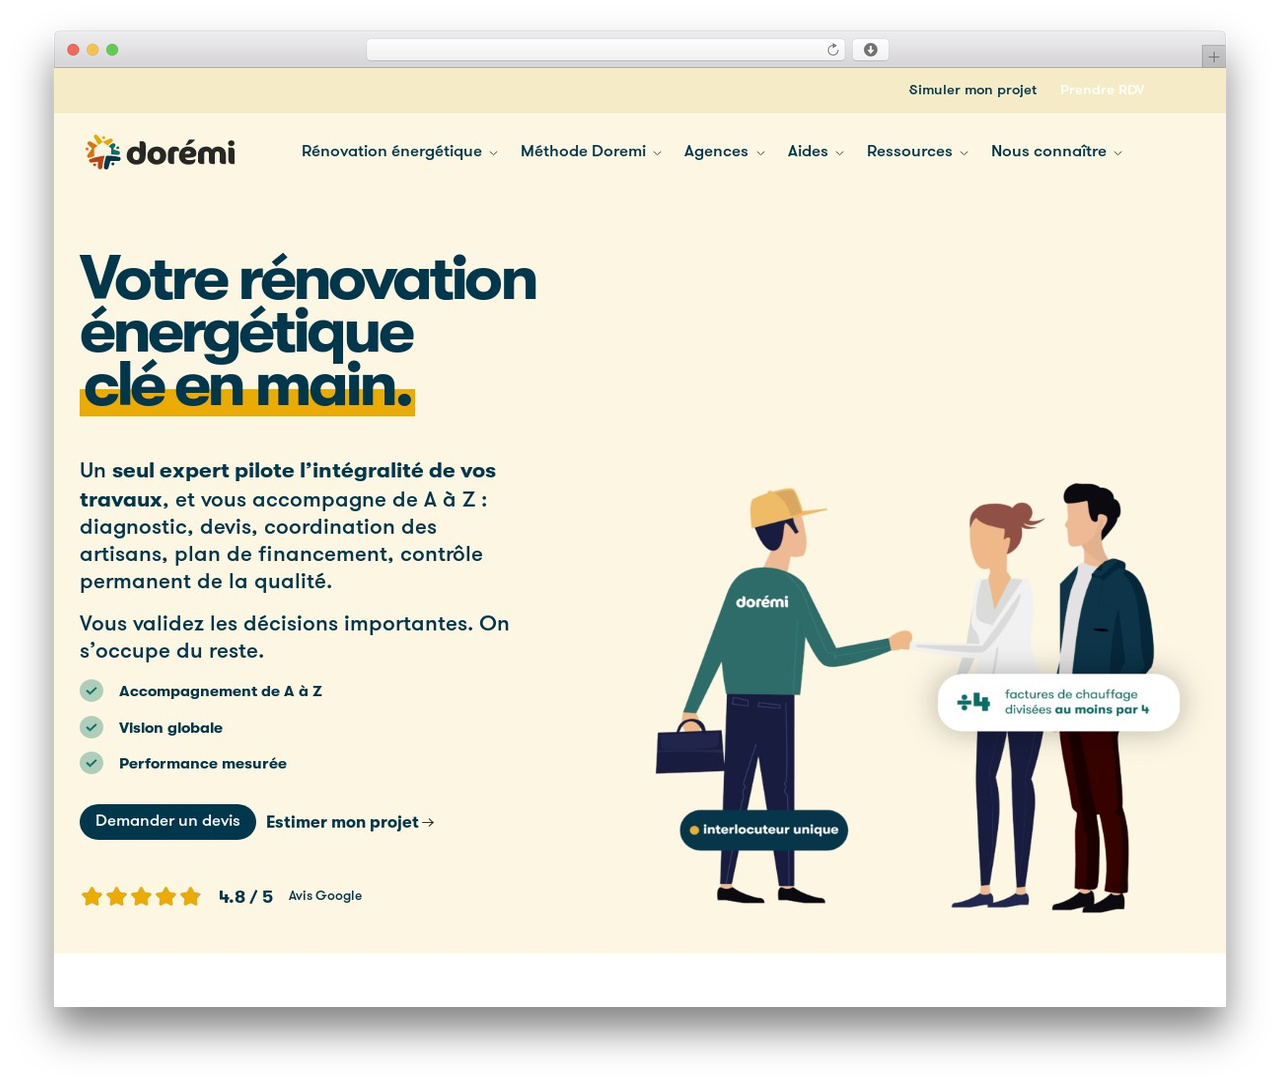Expand the Méthode Doremi chevron
Screen dimensions: 1280x1084
point(657,153)
